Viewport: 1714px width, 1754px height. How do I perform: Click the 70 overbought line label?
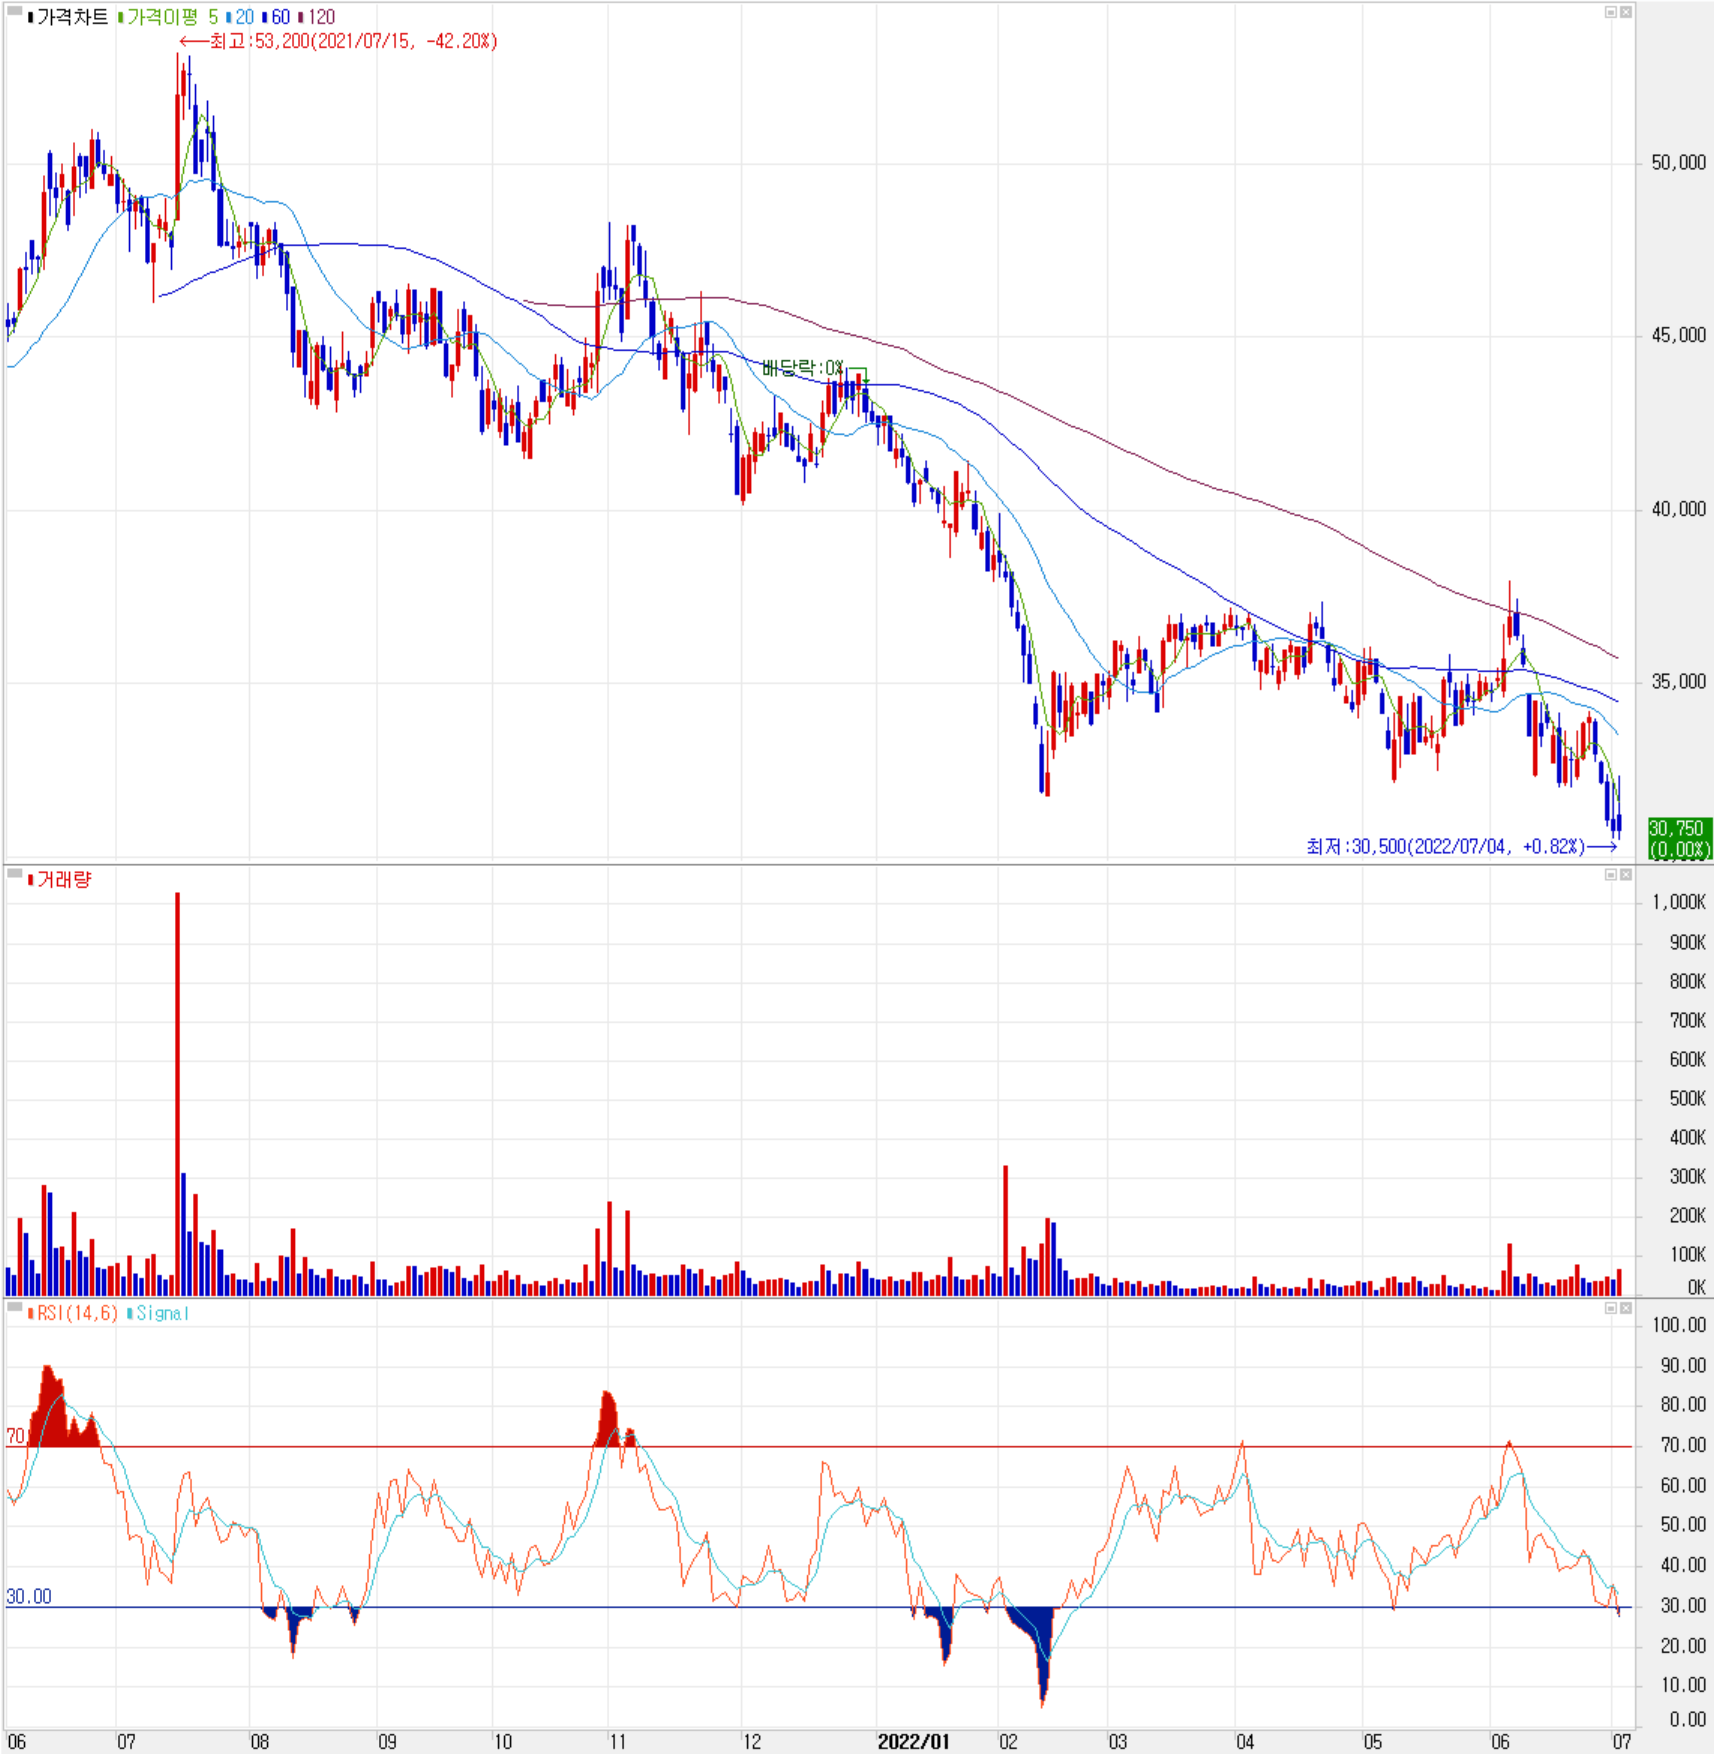15,1436
